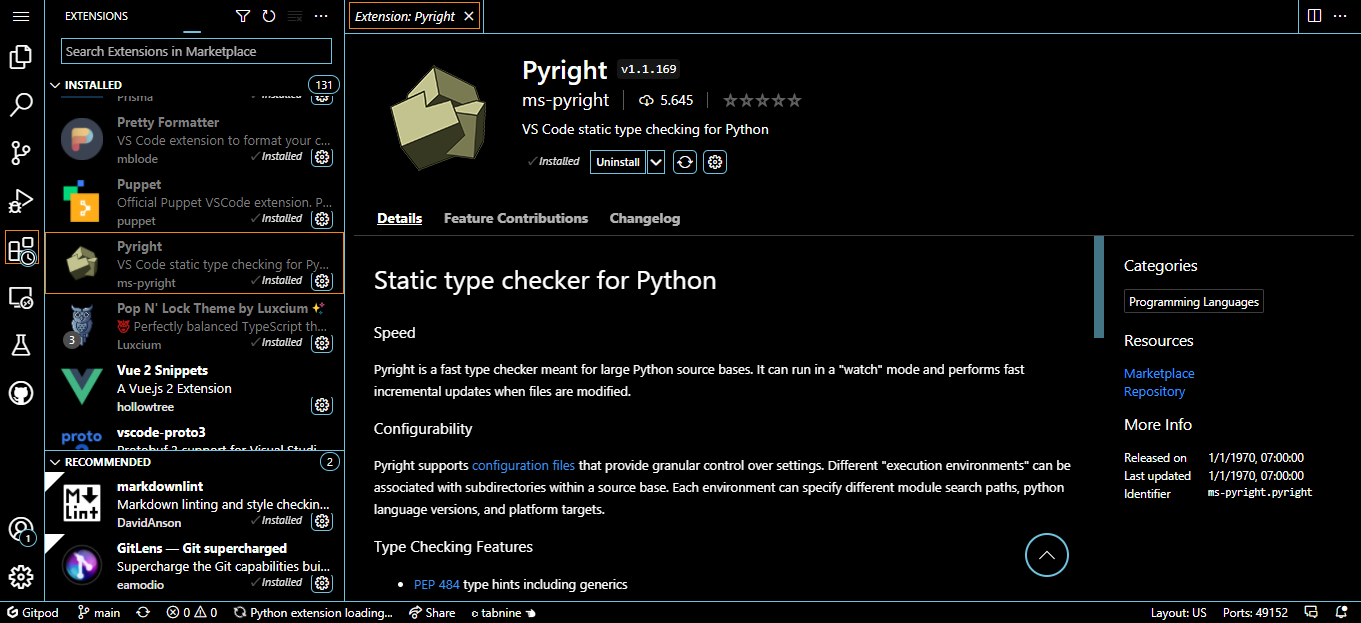The width and height of the screenshot is (1361, 623).
Task: Select Pyright extension in list
Action: pos(195,263)
